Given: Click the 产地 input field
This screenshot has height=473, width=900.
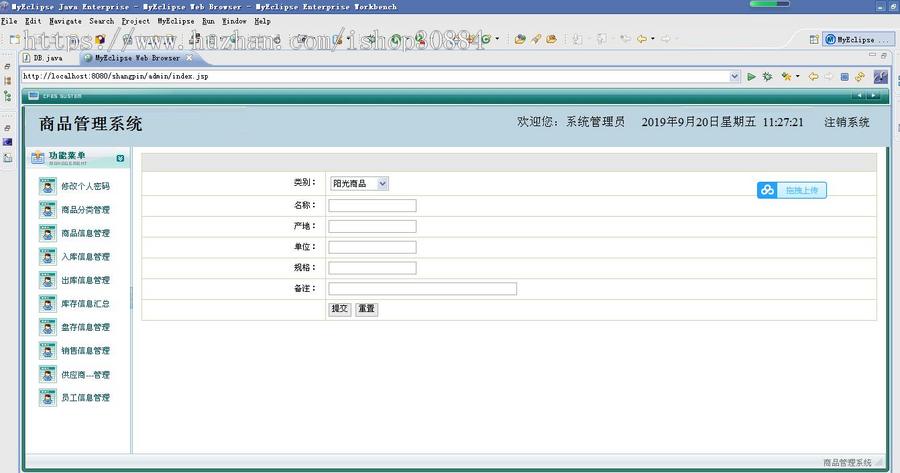Looking at the screenshot, I should [372, 226].
